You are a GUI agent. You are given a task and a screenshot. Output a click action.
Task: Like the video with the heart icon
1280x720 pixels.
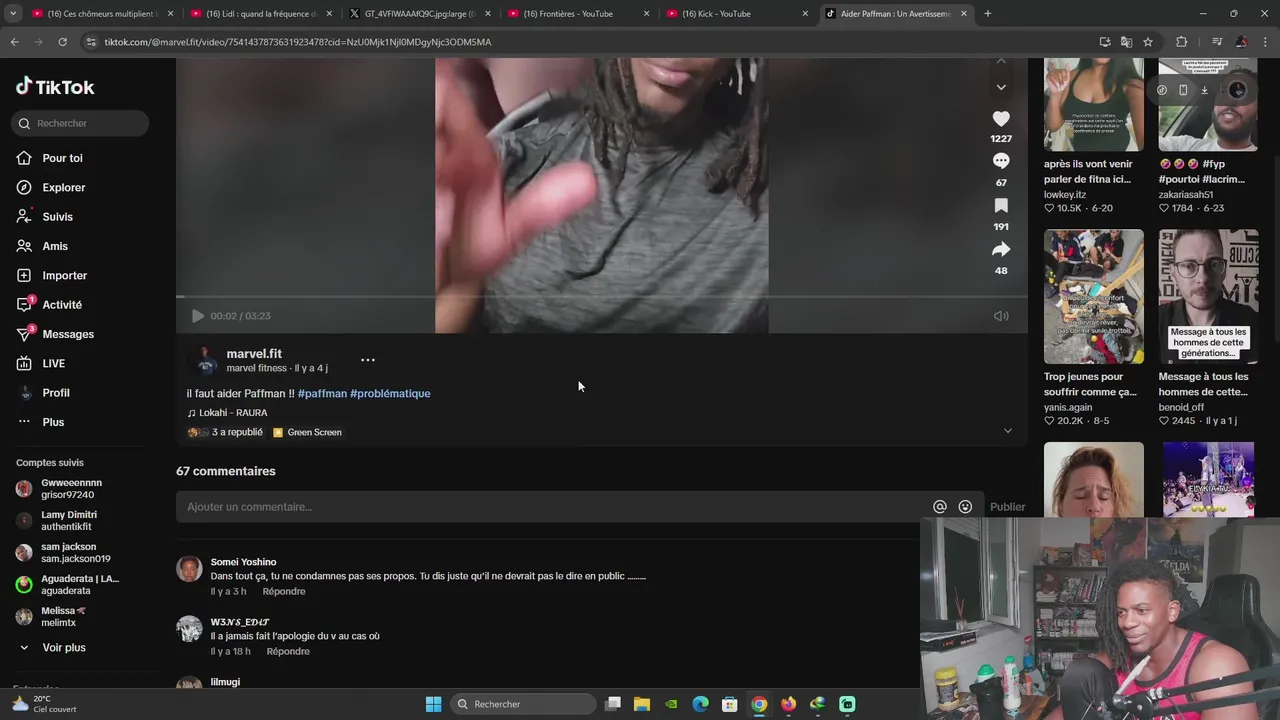[x=1001, y=118]
